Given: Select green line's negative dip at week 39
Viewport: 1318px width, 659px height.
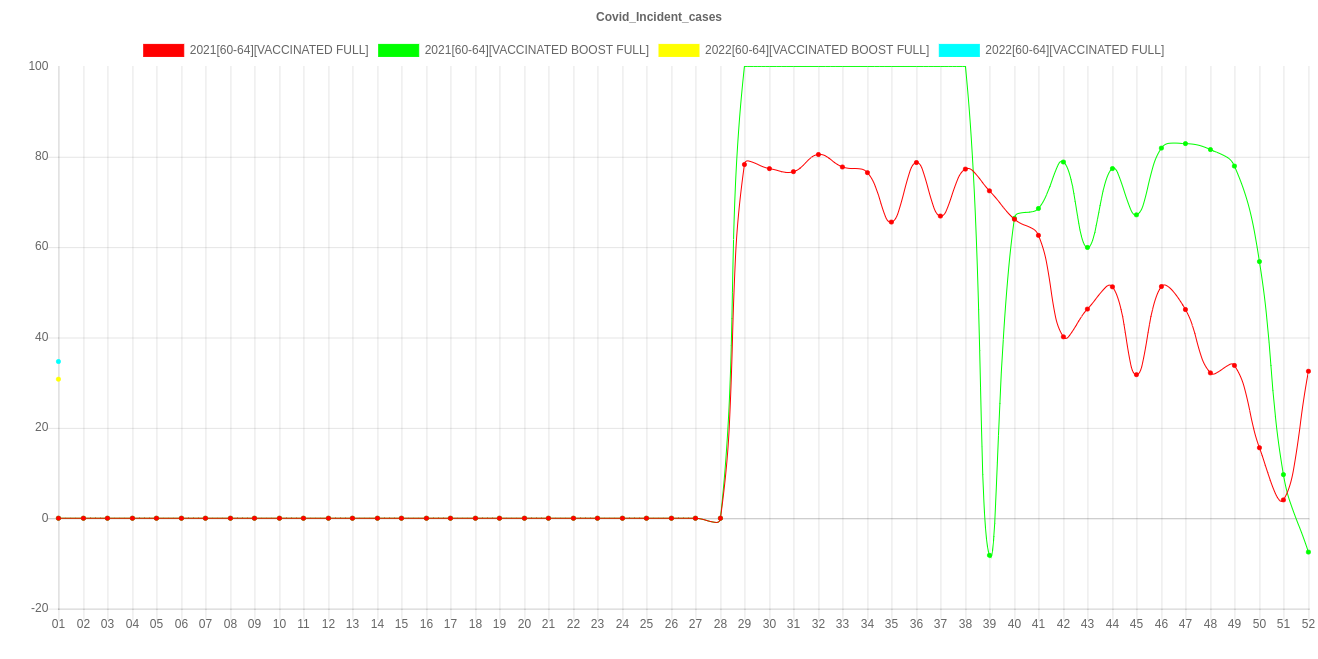Looking at the screenshot, I should click(x=989, y=555).
